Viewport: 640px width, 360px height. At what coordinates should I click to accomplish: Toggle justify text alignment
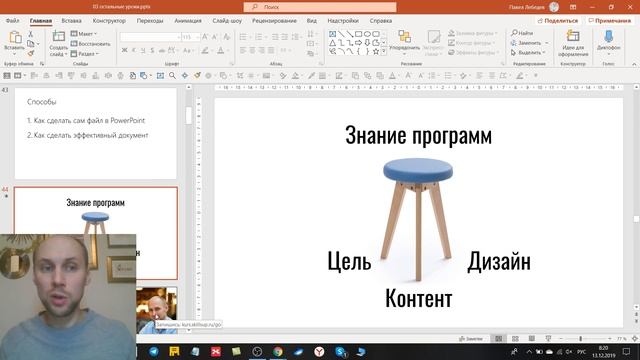pyautogui.click(x=271, y=50)
